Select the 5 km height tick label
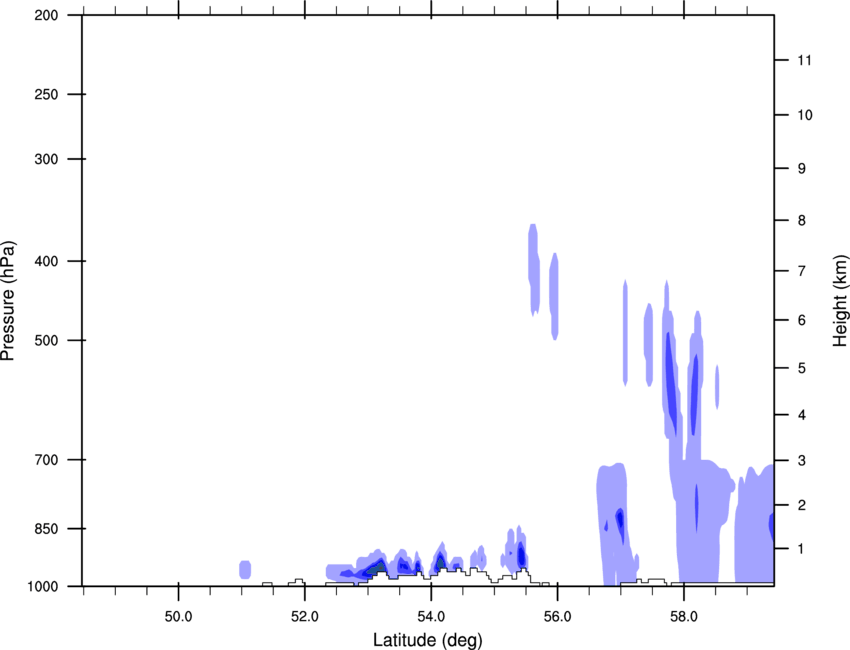Viewport: 850px width, 650px height. coord(802,368)
